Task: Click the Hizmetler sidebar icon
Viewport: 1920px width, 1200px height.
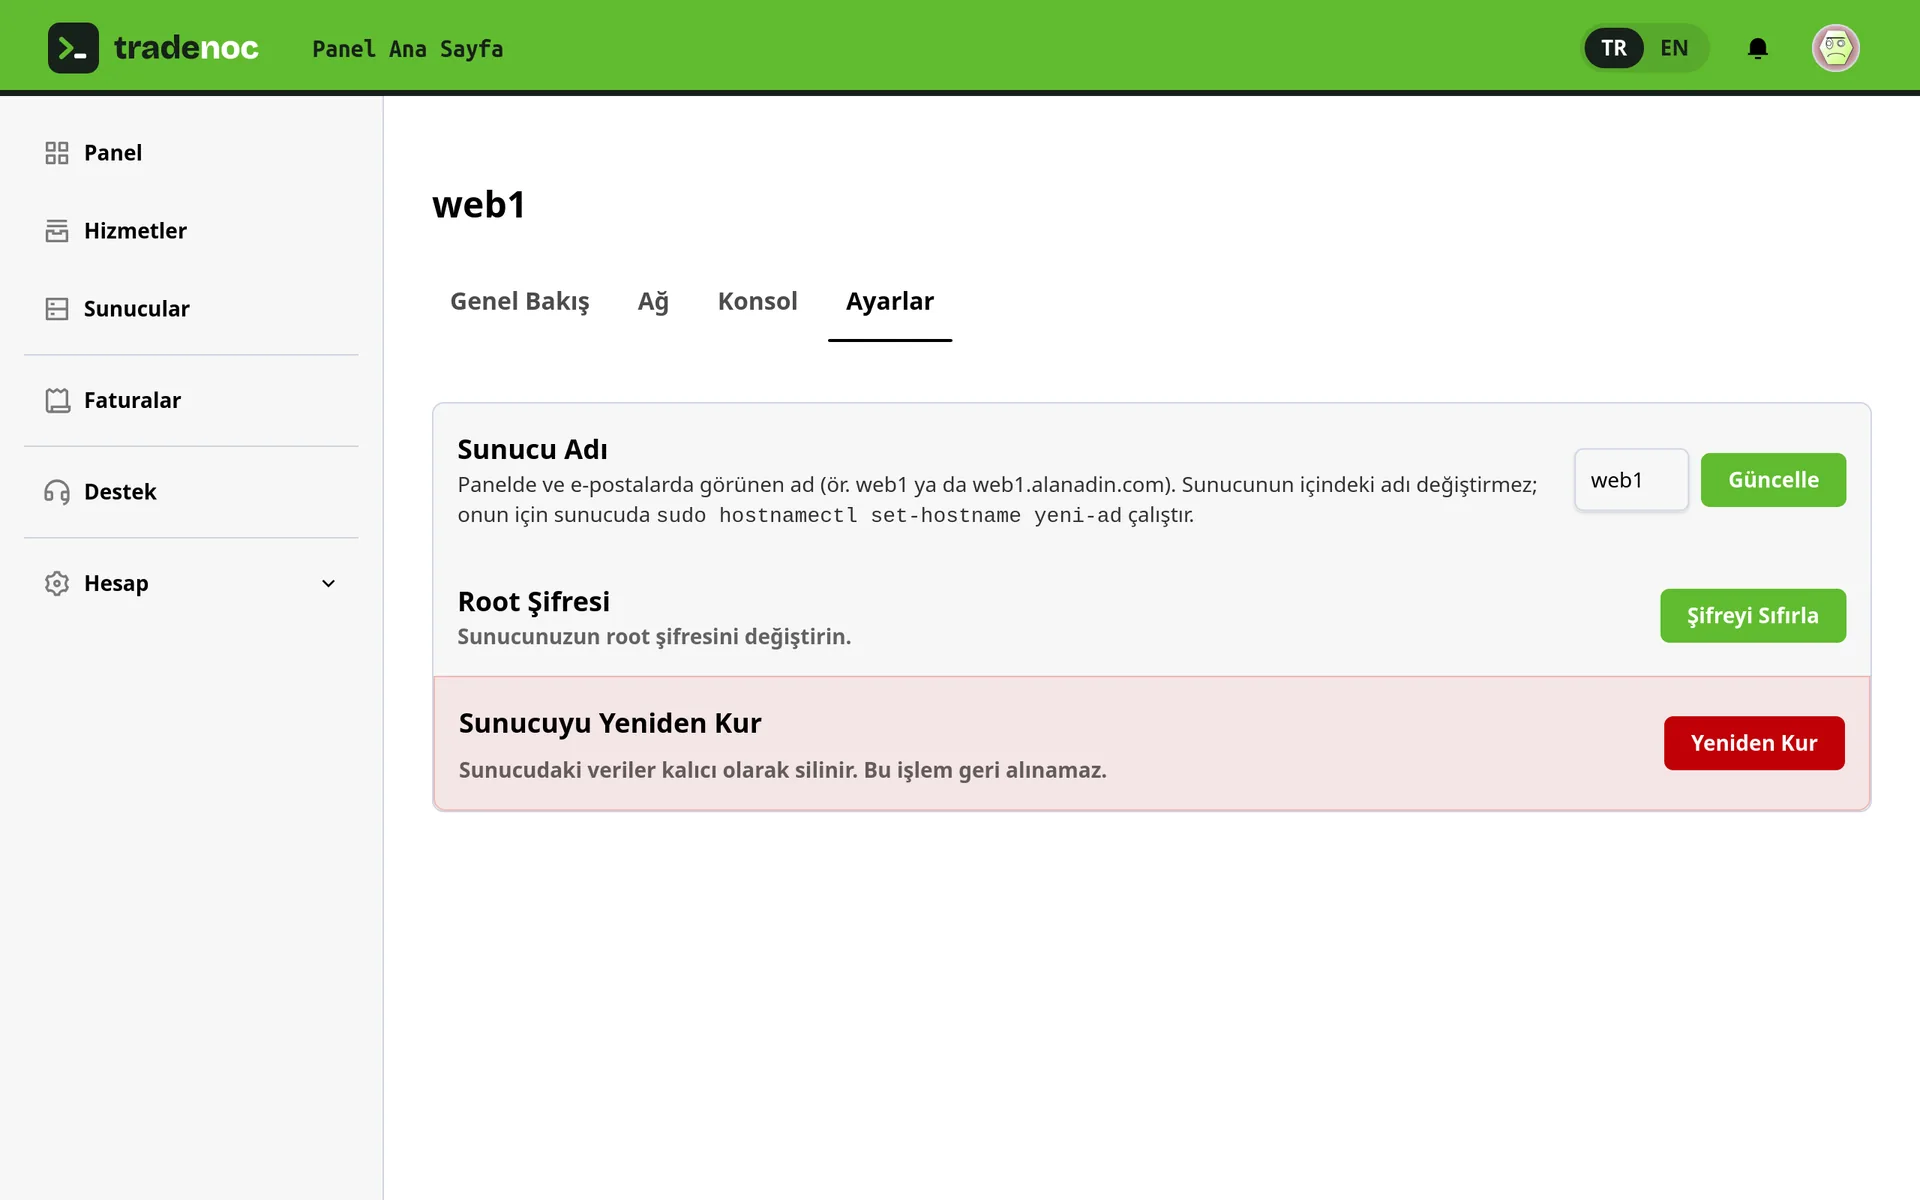Action: coord(57,231)
